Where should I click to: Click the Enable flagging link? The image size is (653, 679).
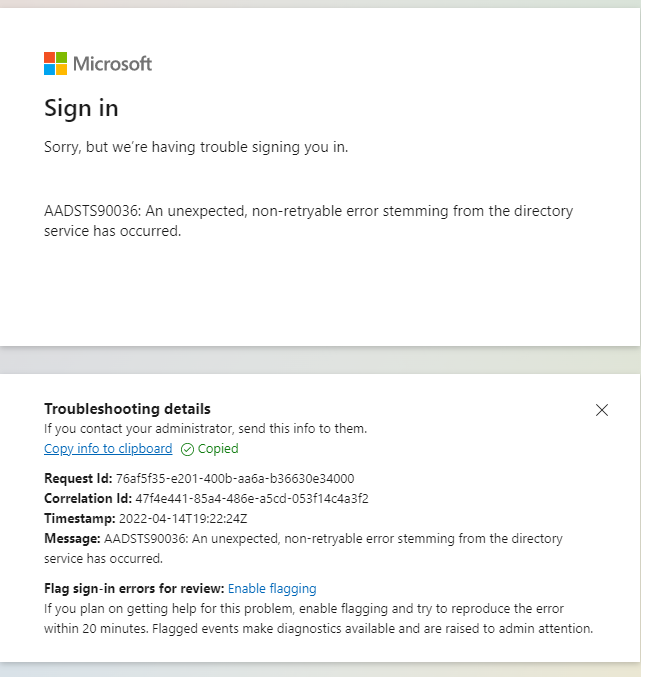[x=272, y=588]
